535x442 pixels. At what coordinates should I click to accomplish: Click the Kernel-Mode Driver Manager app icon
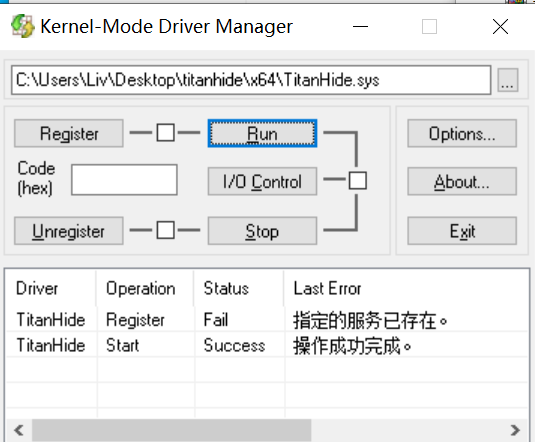point(23,26)
